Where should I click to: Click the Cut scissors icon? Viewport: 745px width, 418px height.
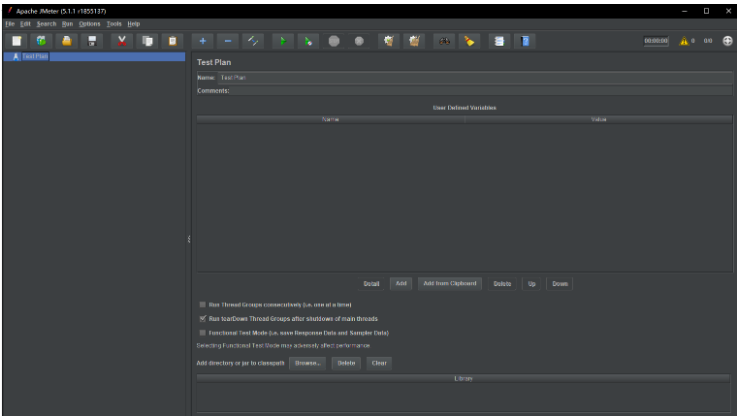point(122,41)
